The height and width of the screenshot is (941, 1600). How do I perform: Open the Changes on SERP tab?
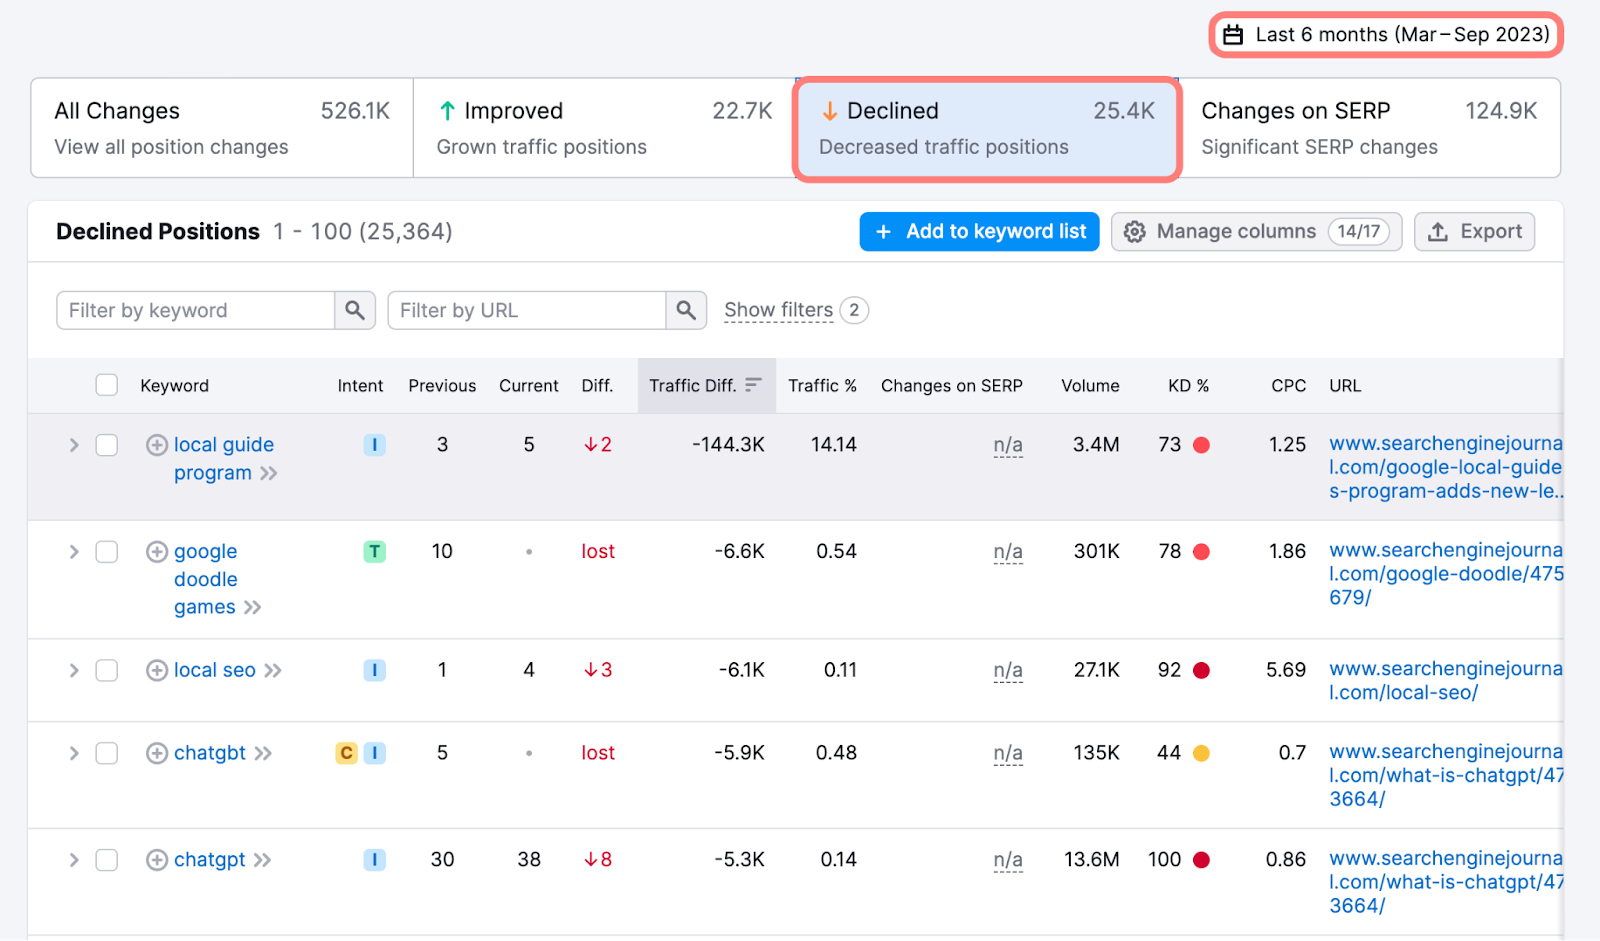[x=1369, y=128]
